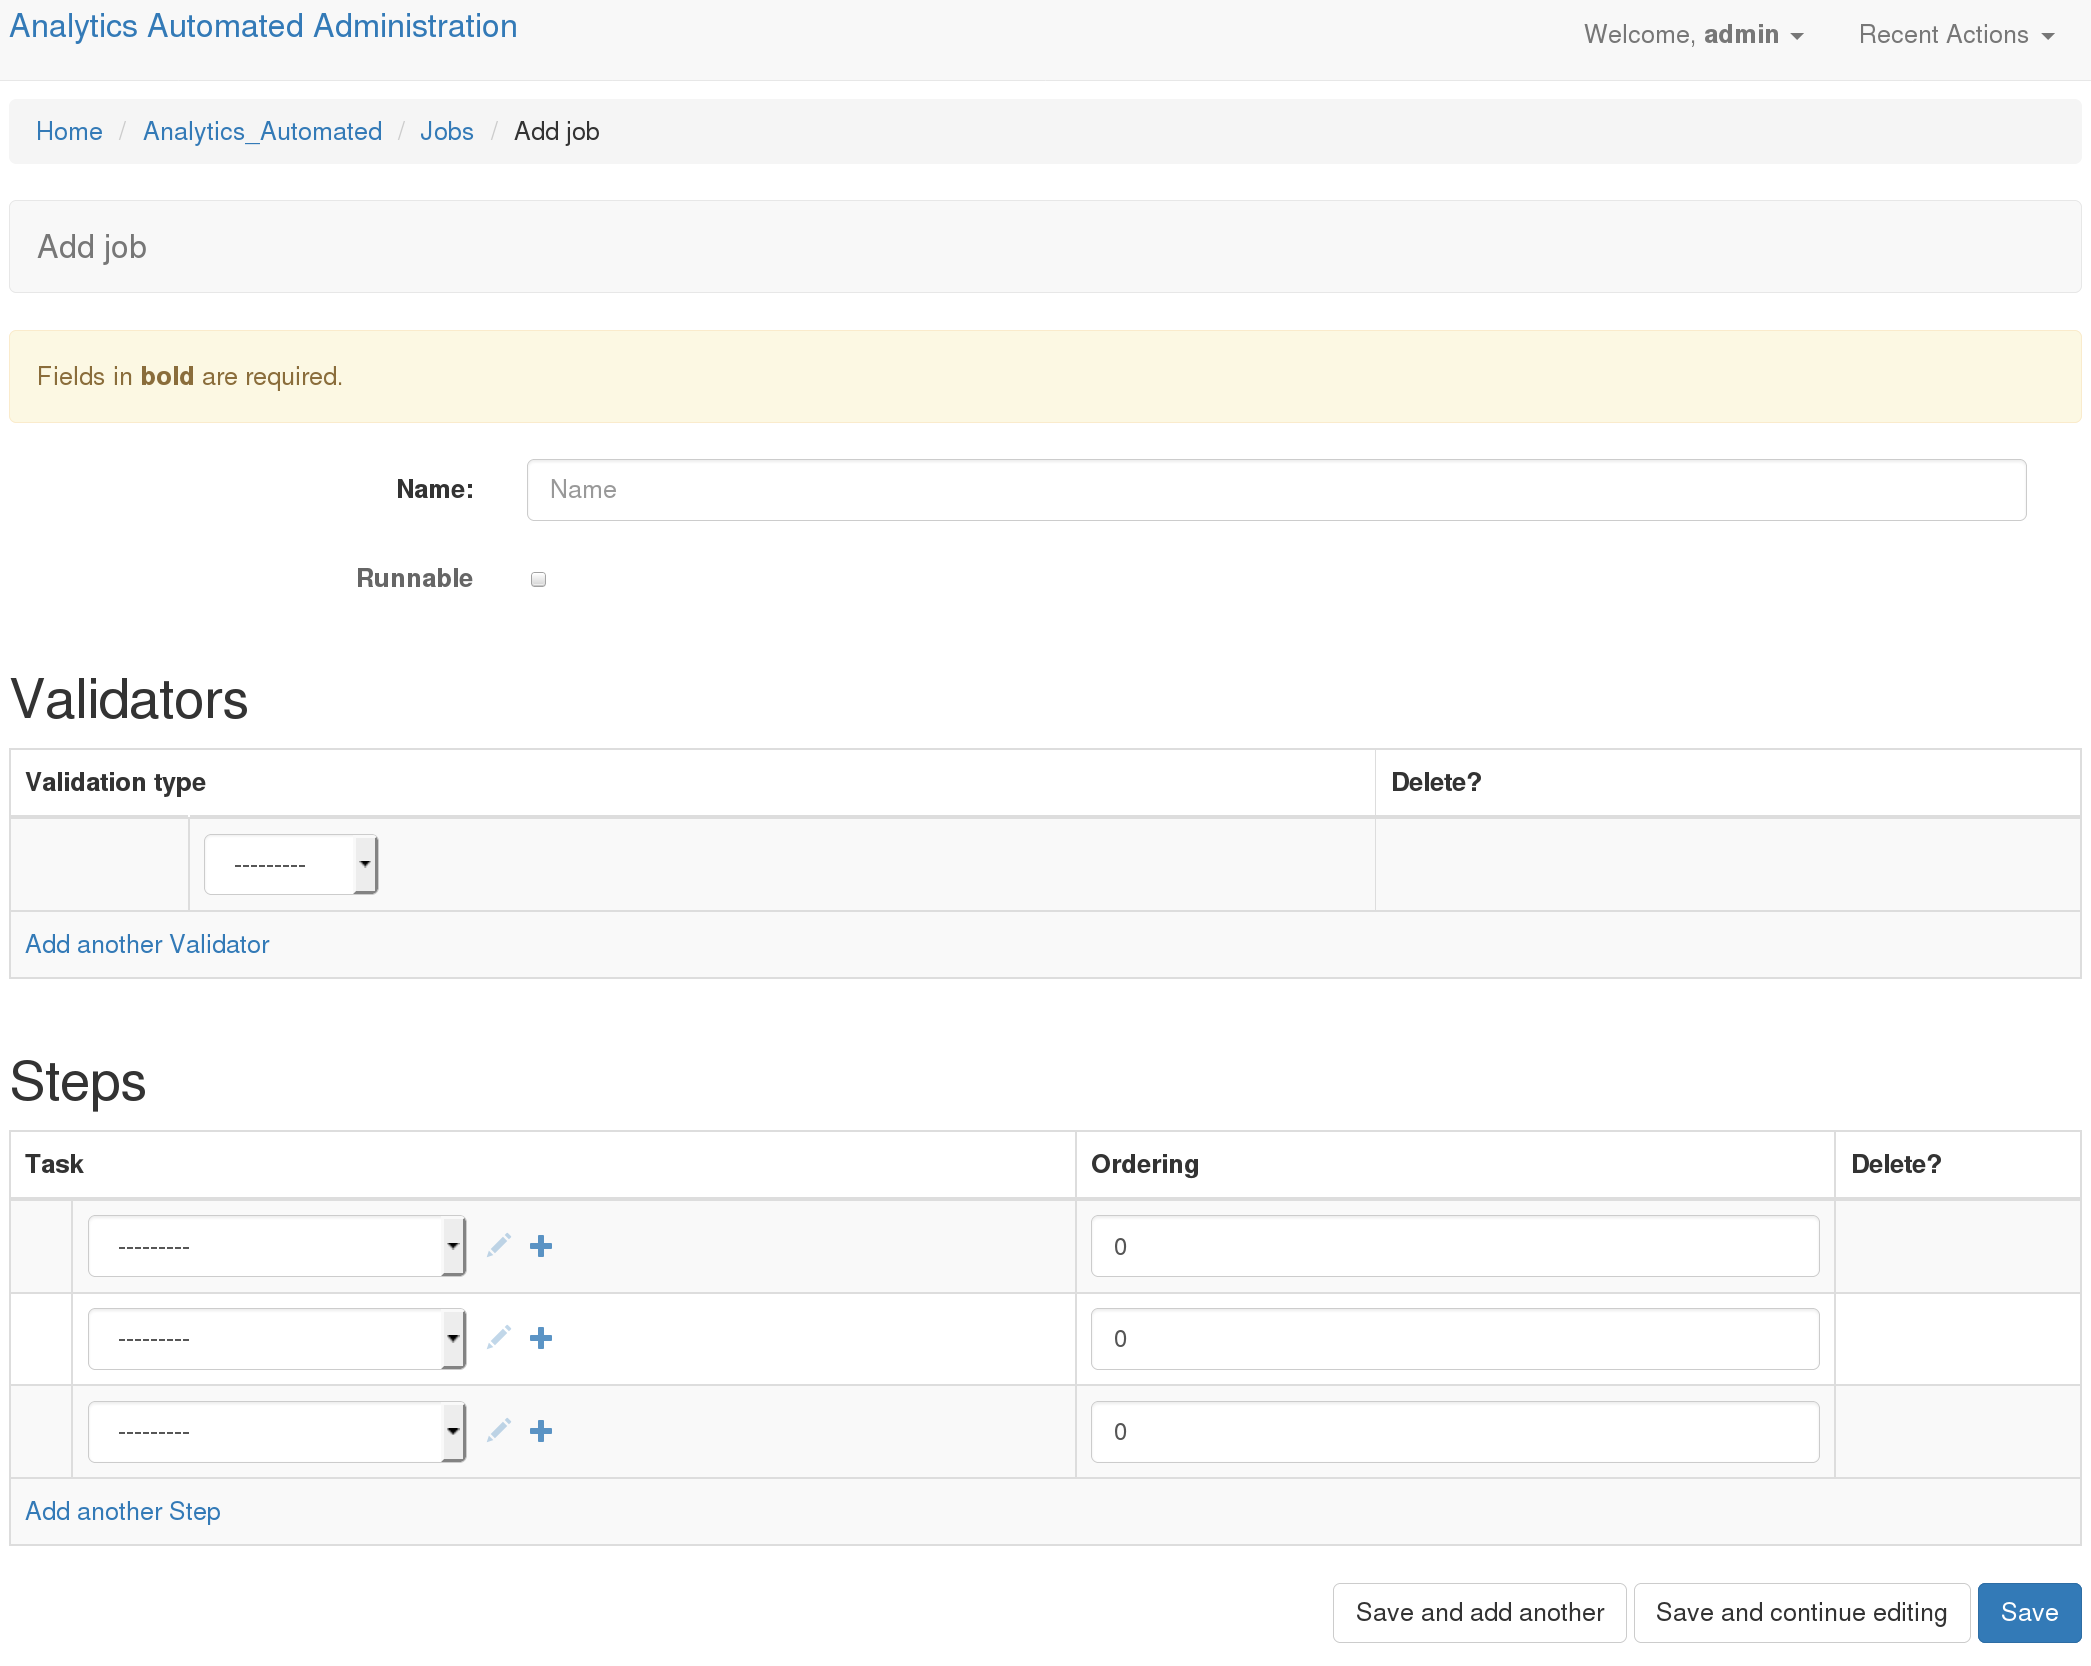Click Ordering field in third step row

click(1454, 1432)
